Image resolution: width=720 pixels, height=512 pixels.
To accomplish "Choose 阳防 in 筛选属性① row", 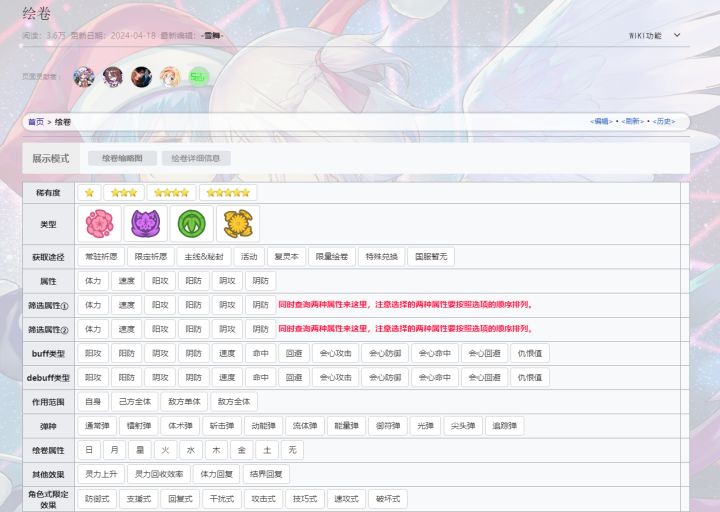I will pos(194,305).
